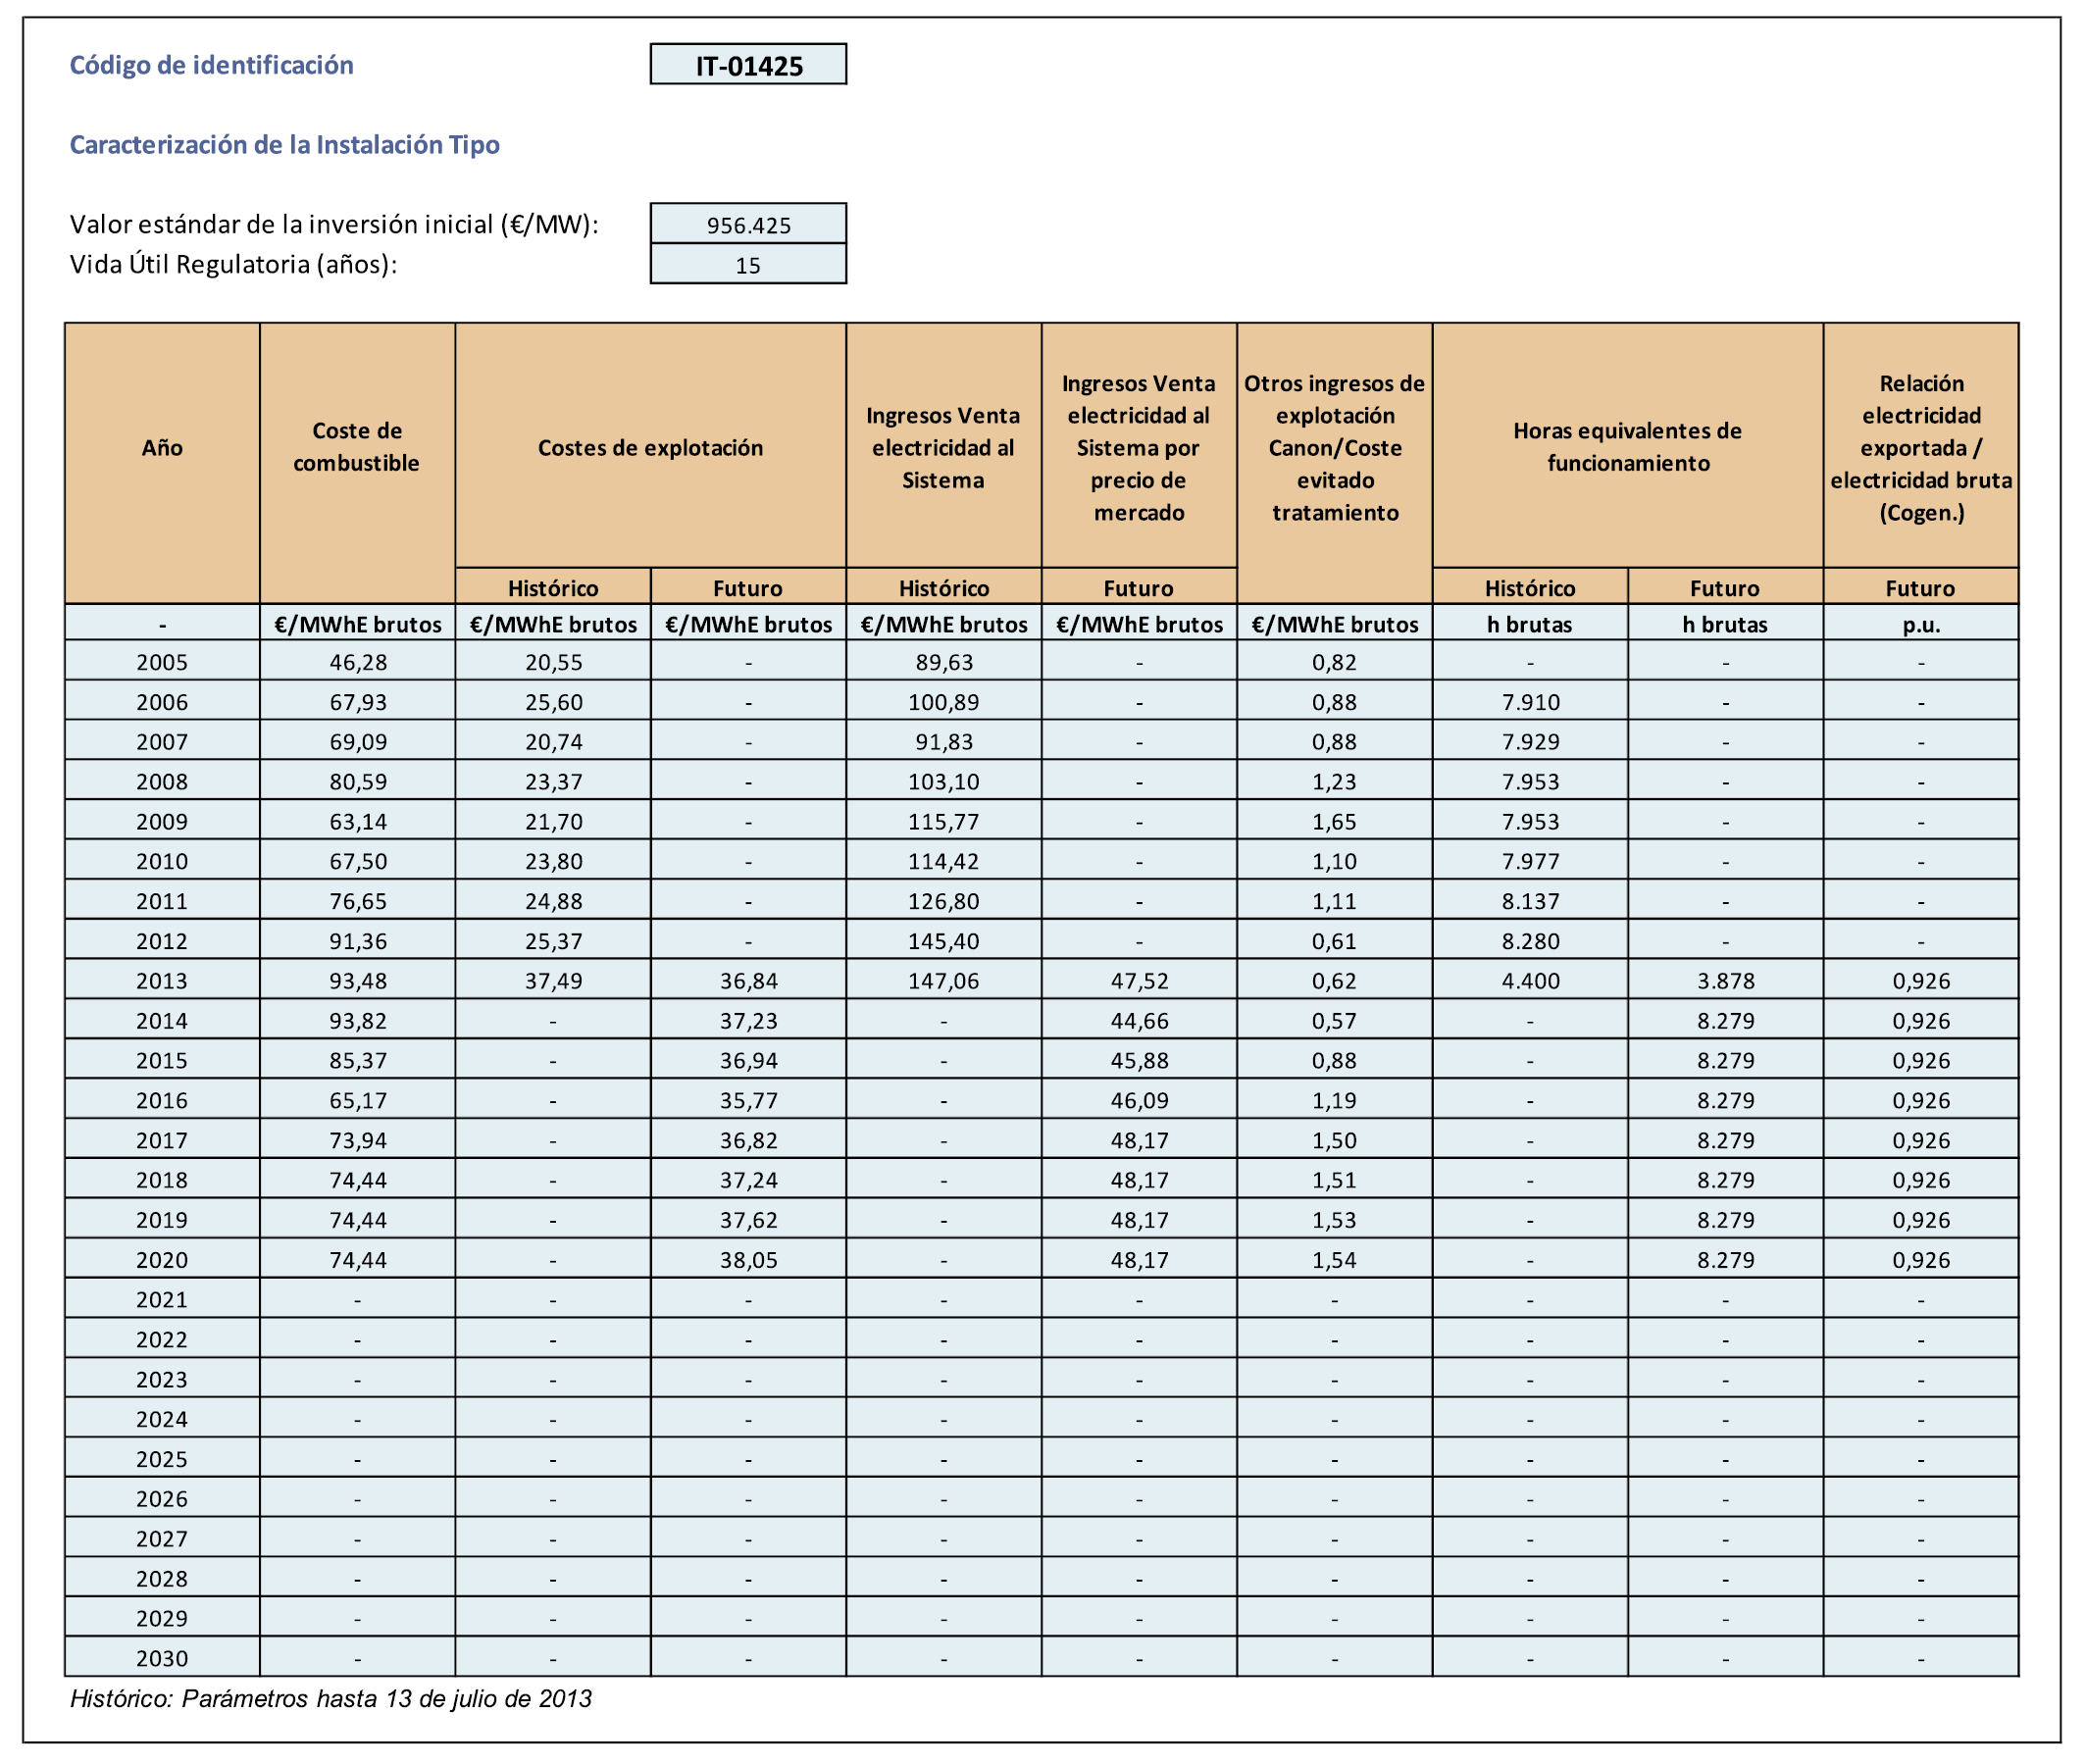Select the Año column header
The image size is (2085, 1764).
pyautogui.click(x=162, y=463)
